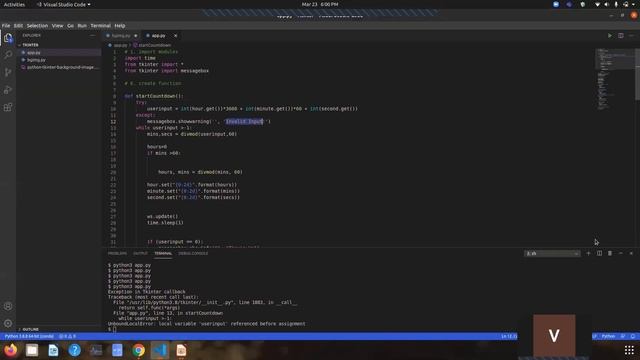Viewport: 640px width, 360px height.
Task: Open the Run menu
Action: (82, 25)
